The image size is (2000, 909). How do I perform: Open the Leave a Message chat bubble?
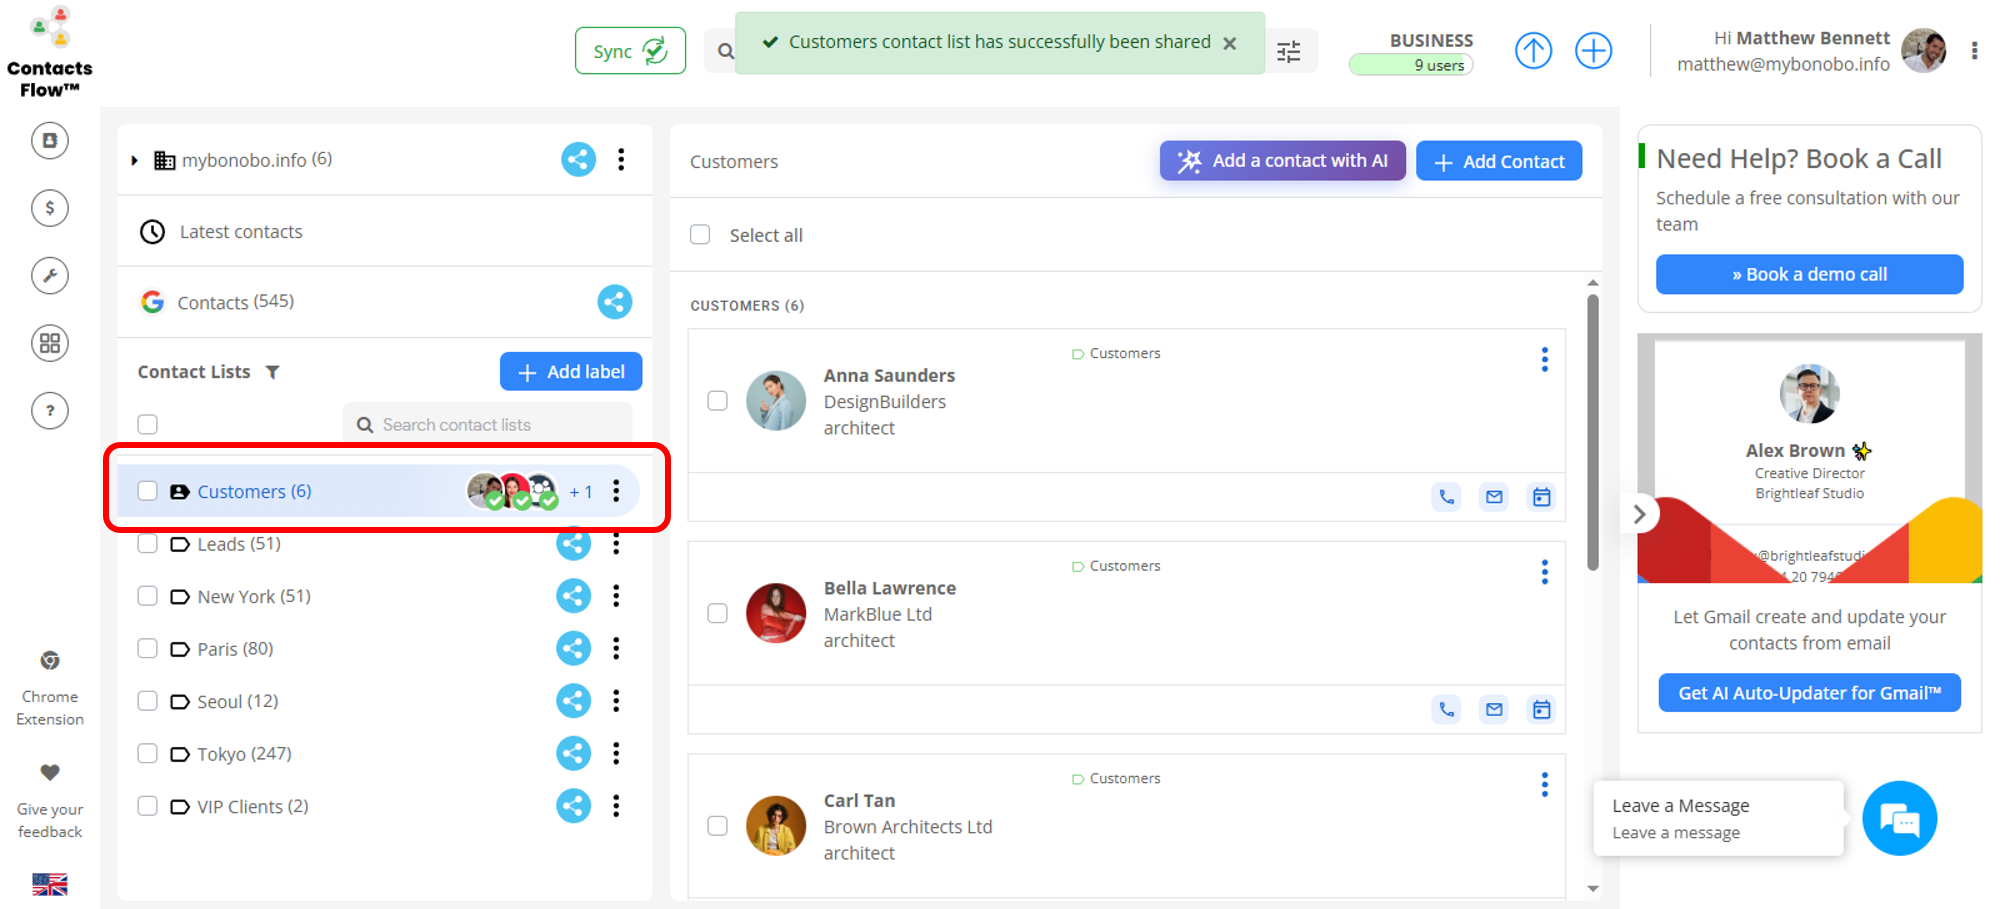pos(1899,819)
